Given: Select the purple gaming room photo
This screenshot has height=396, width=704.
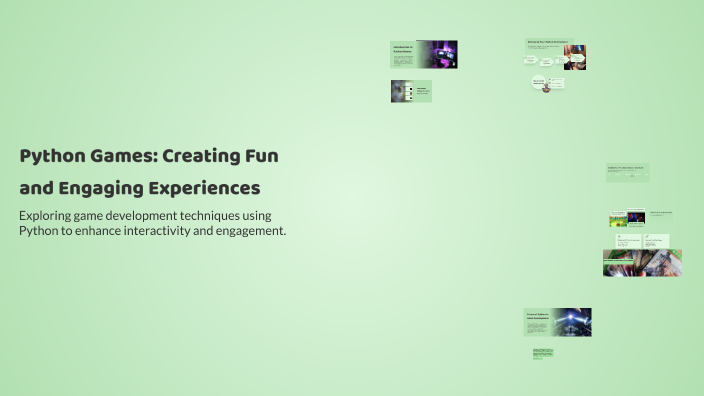Looking at the screenshot, I should [437, 54].
